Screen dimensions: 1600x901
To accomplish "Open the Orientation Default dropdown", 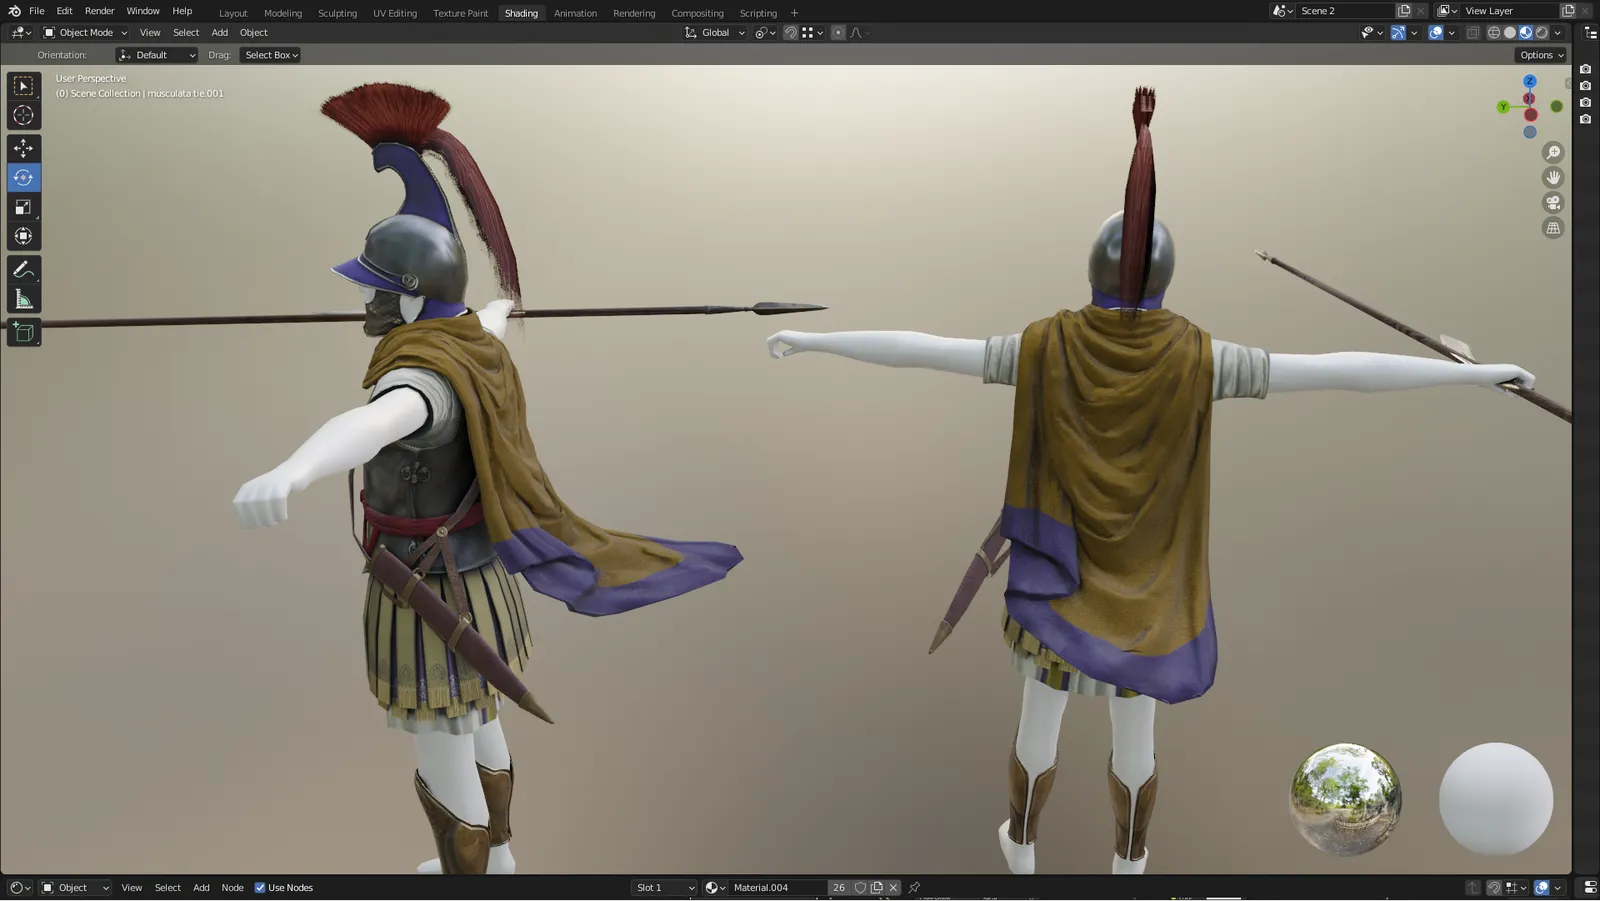I will click(157, 55).
